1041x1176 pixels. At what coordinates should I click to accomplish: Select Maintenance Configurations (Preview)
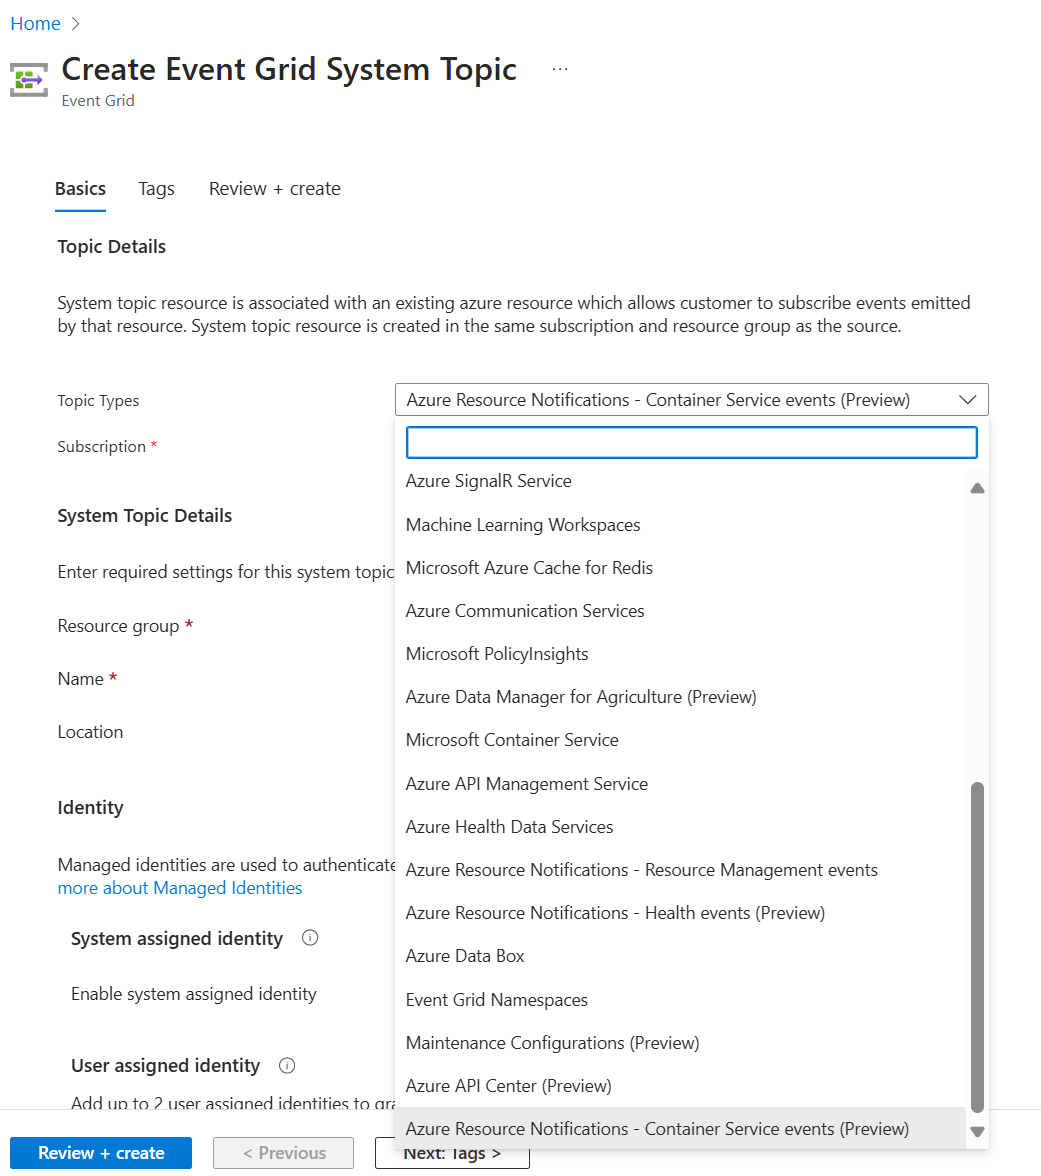[x=681, y=1043]
